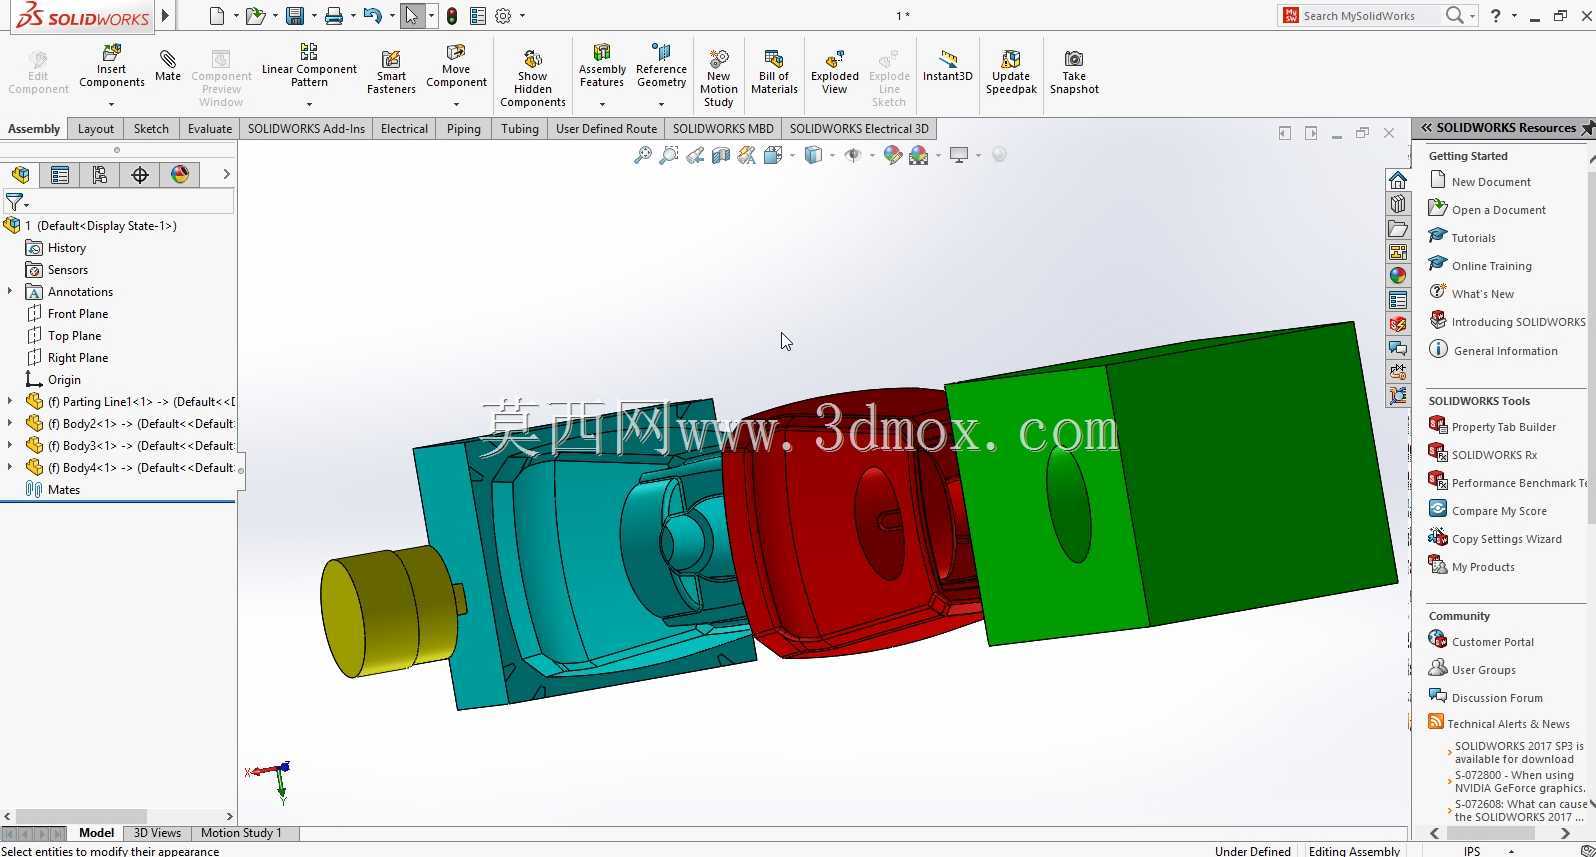This screenshot has width=1596, height=857.
Task: Switch to Motion Study 1 tab
Action: click(241, 833)
